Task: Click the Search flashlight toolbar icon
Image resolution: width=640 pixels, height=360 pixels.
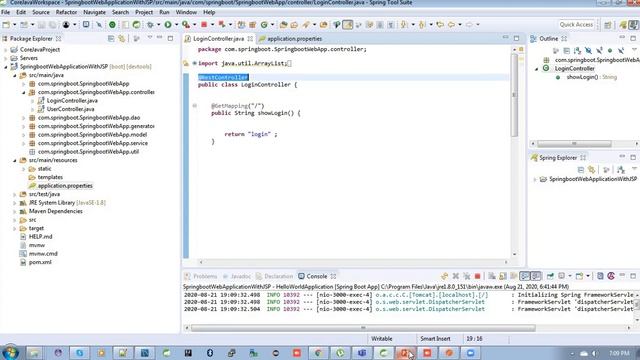Action: point(306,24)
